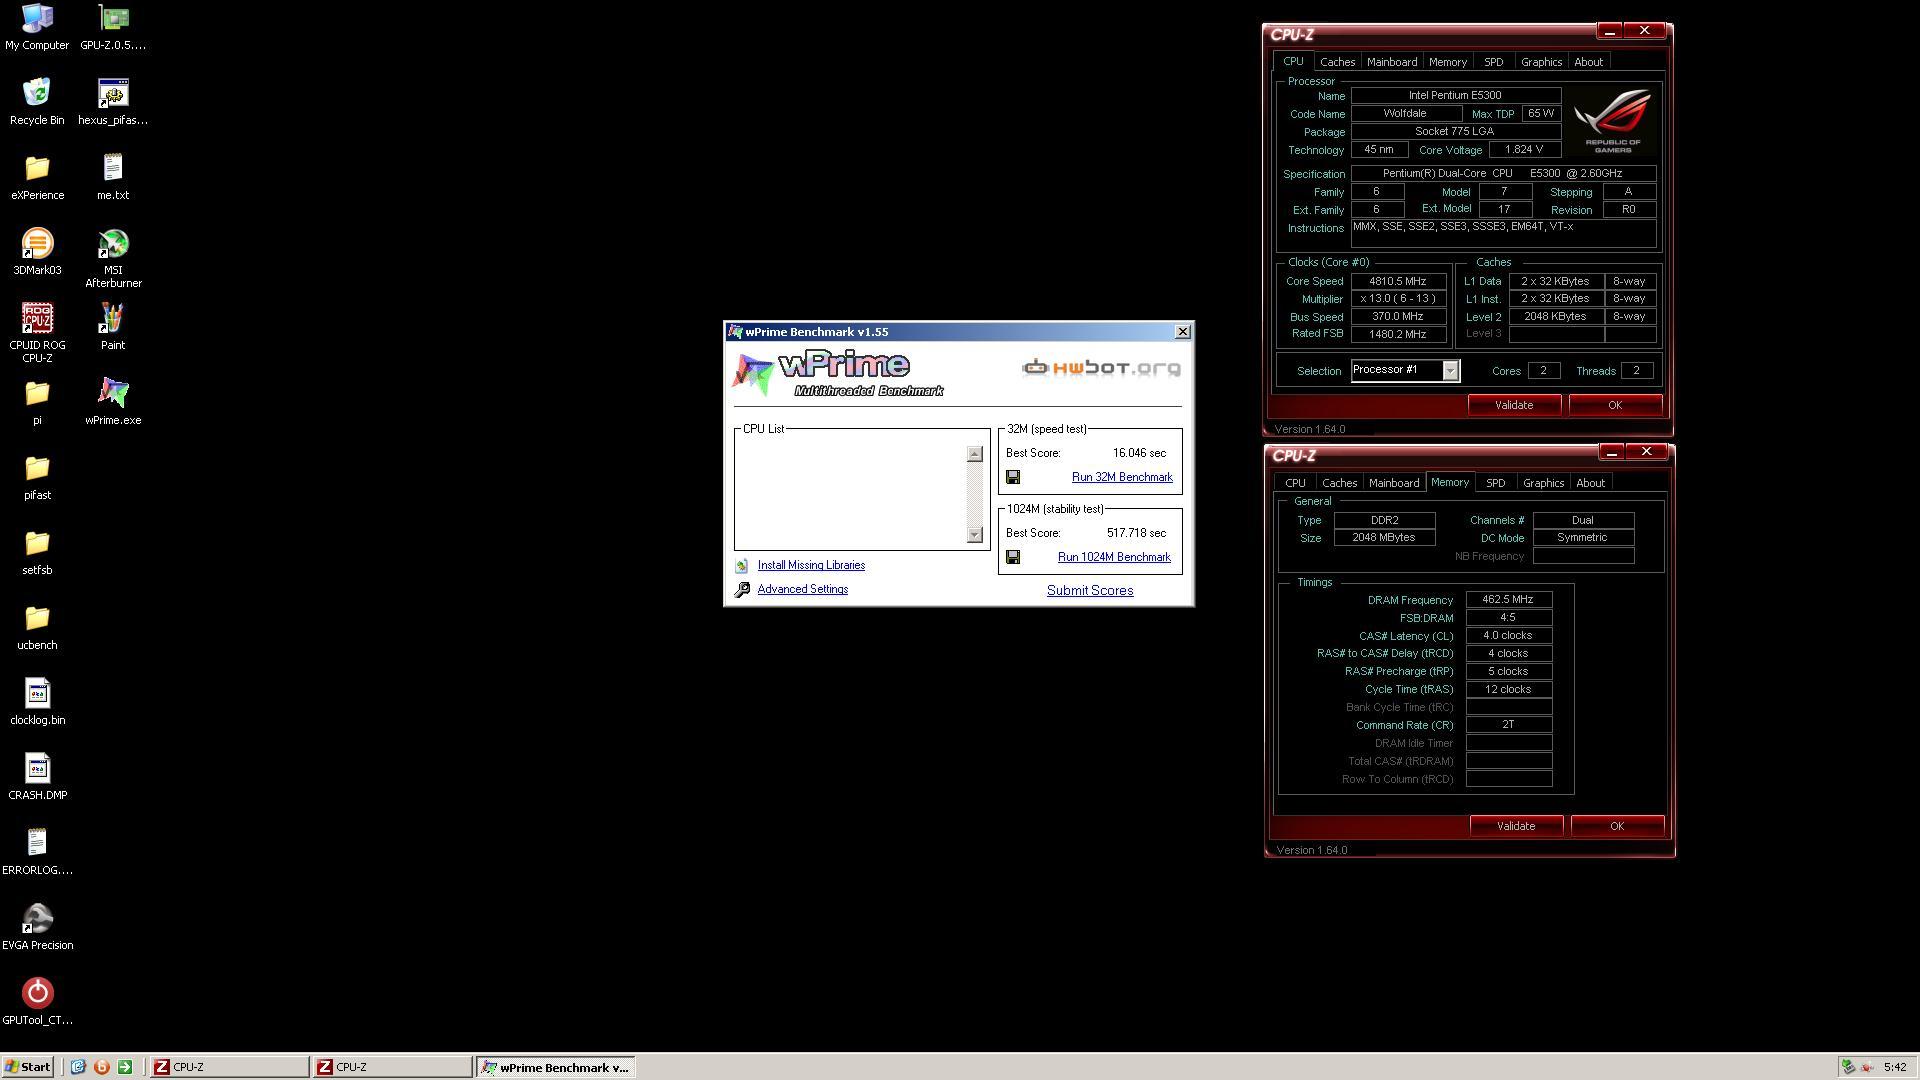Click OK in lower CPU-Z window

click(x=1617, y=826)
